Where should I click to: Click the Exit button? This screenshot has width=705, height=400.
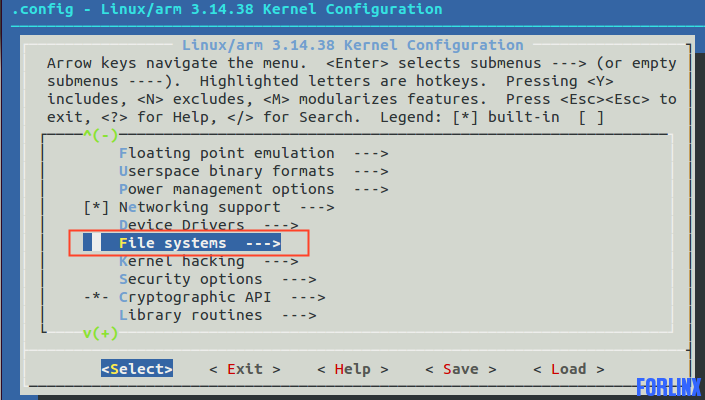click(245, 369)
